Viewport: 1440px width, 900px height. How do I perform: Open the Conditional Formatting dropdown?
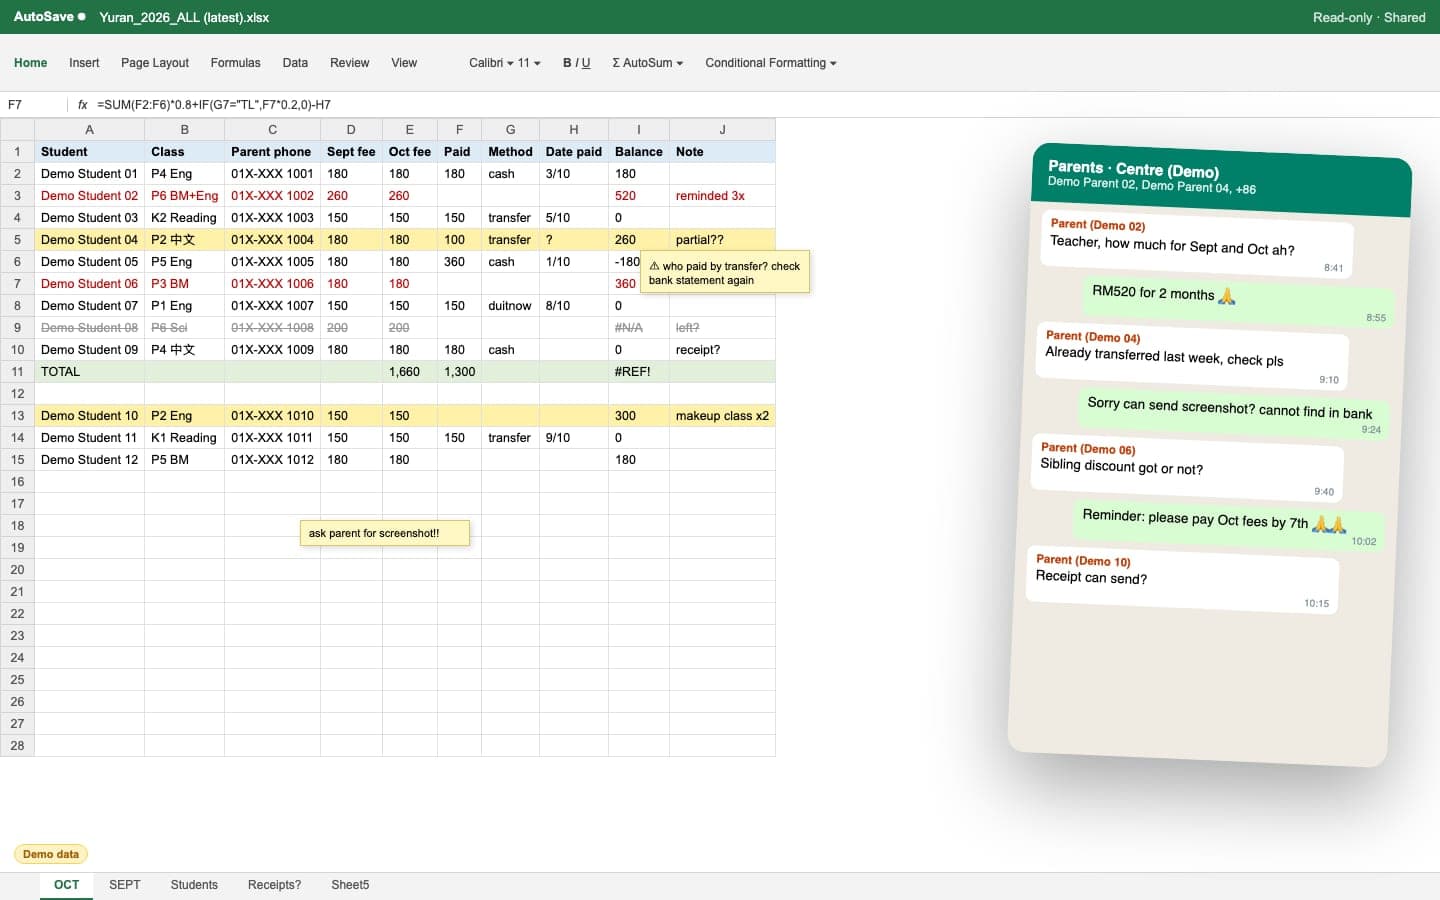pyautogui.click(x=770, y=63)
